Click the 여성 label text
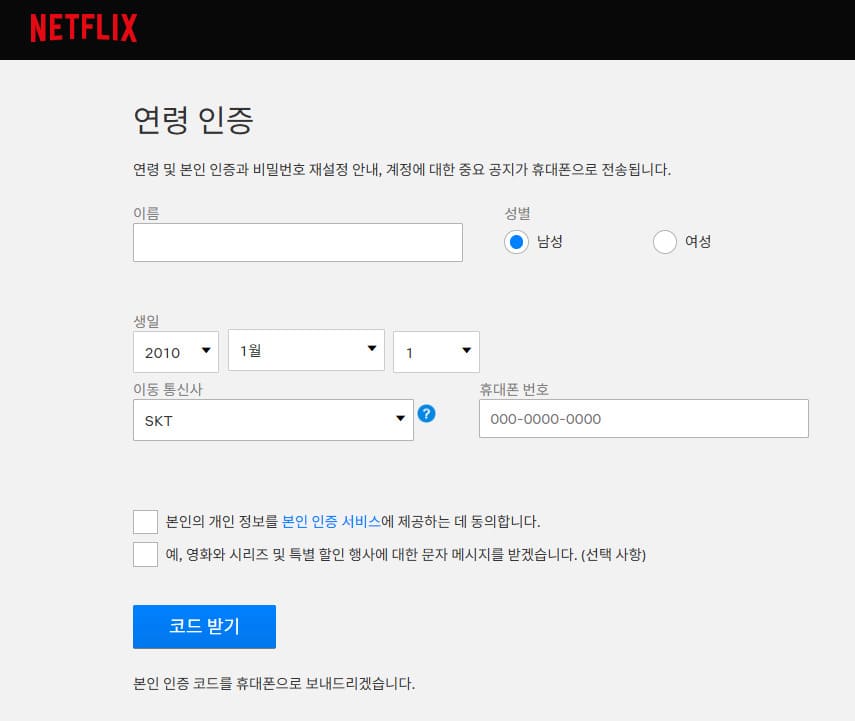This screenshot has height=721, width=855. (697, 242)
